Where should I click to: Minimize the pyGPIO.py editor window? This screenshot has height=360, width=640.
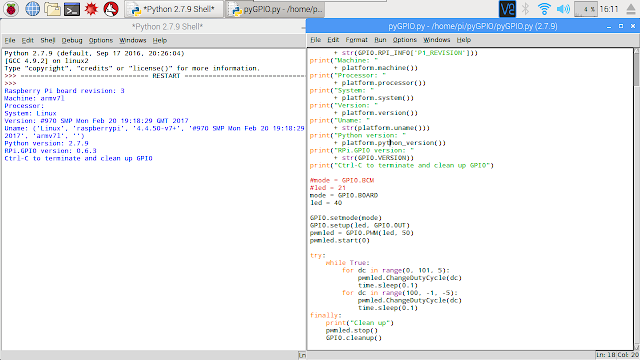click(609, 26)
